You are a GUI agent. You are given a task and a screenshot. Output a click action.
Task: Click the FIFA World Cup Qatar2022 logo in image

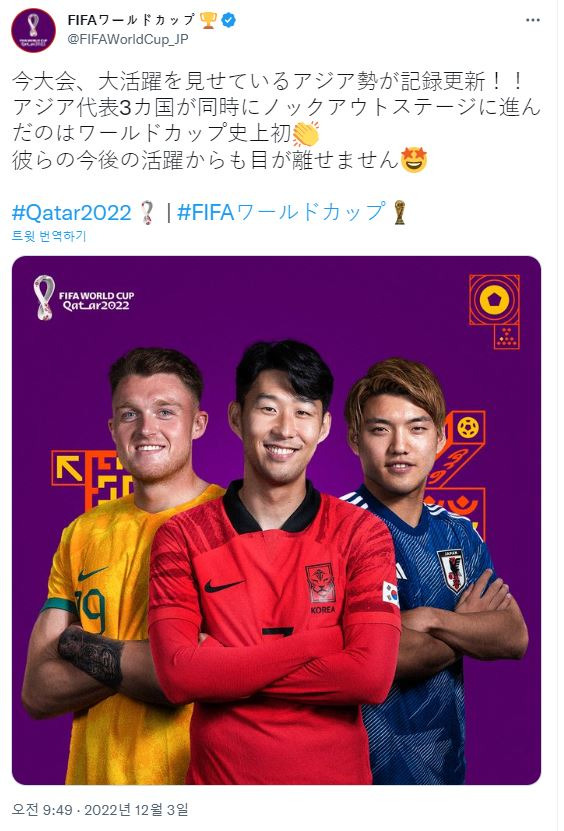84,298
